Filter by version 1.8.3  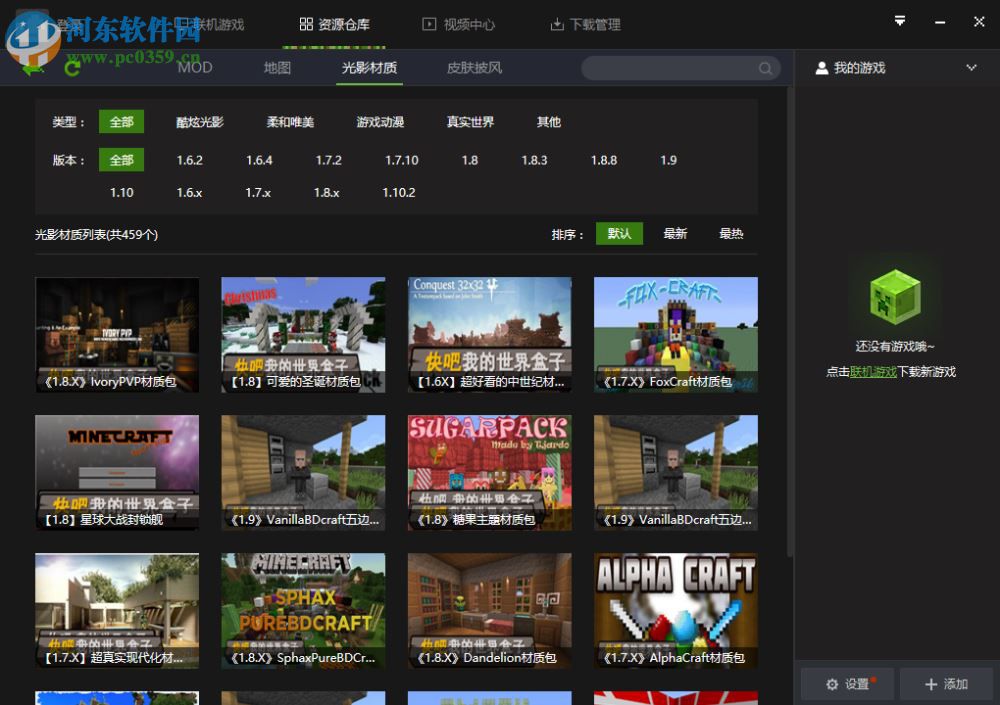(x=534, y=160)
